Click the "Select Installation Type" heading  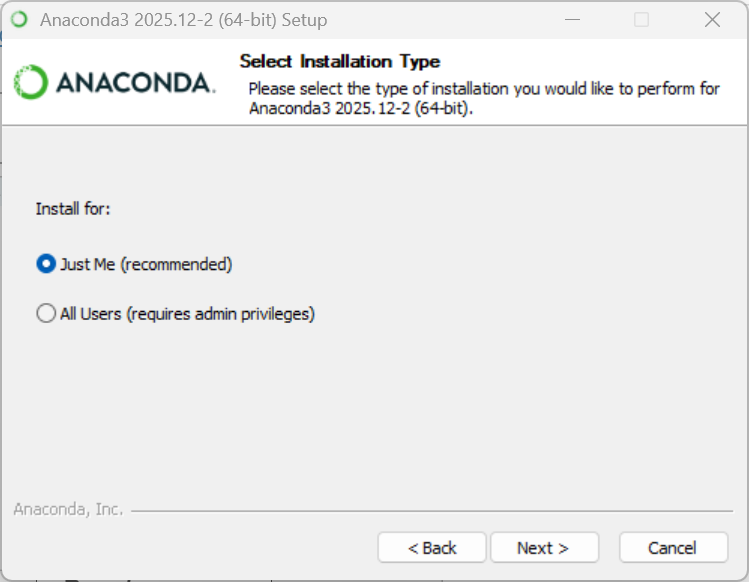pyautogui.click(x=340, y=62)
